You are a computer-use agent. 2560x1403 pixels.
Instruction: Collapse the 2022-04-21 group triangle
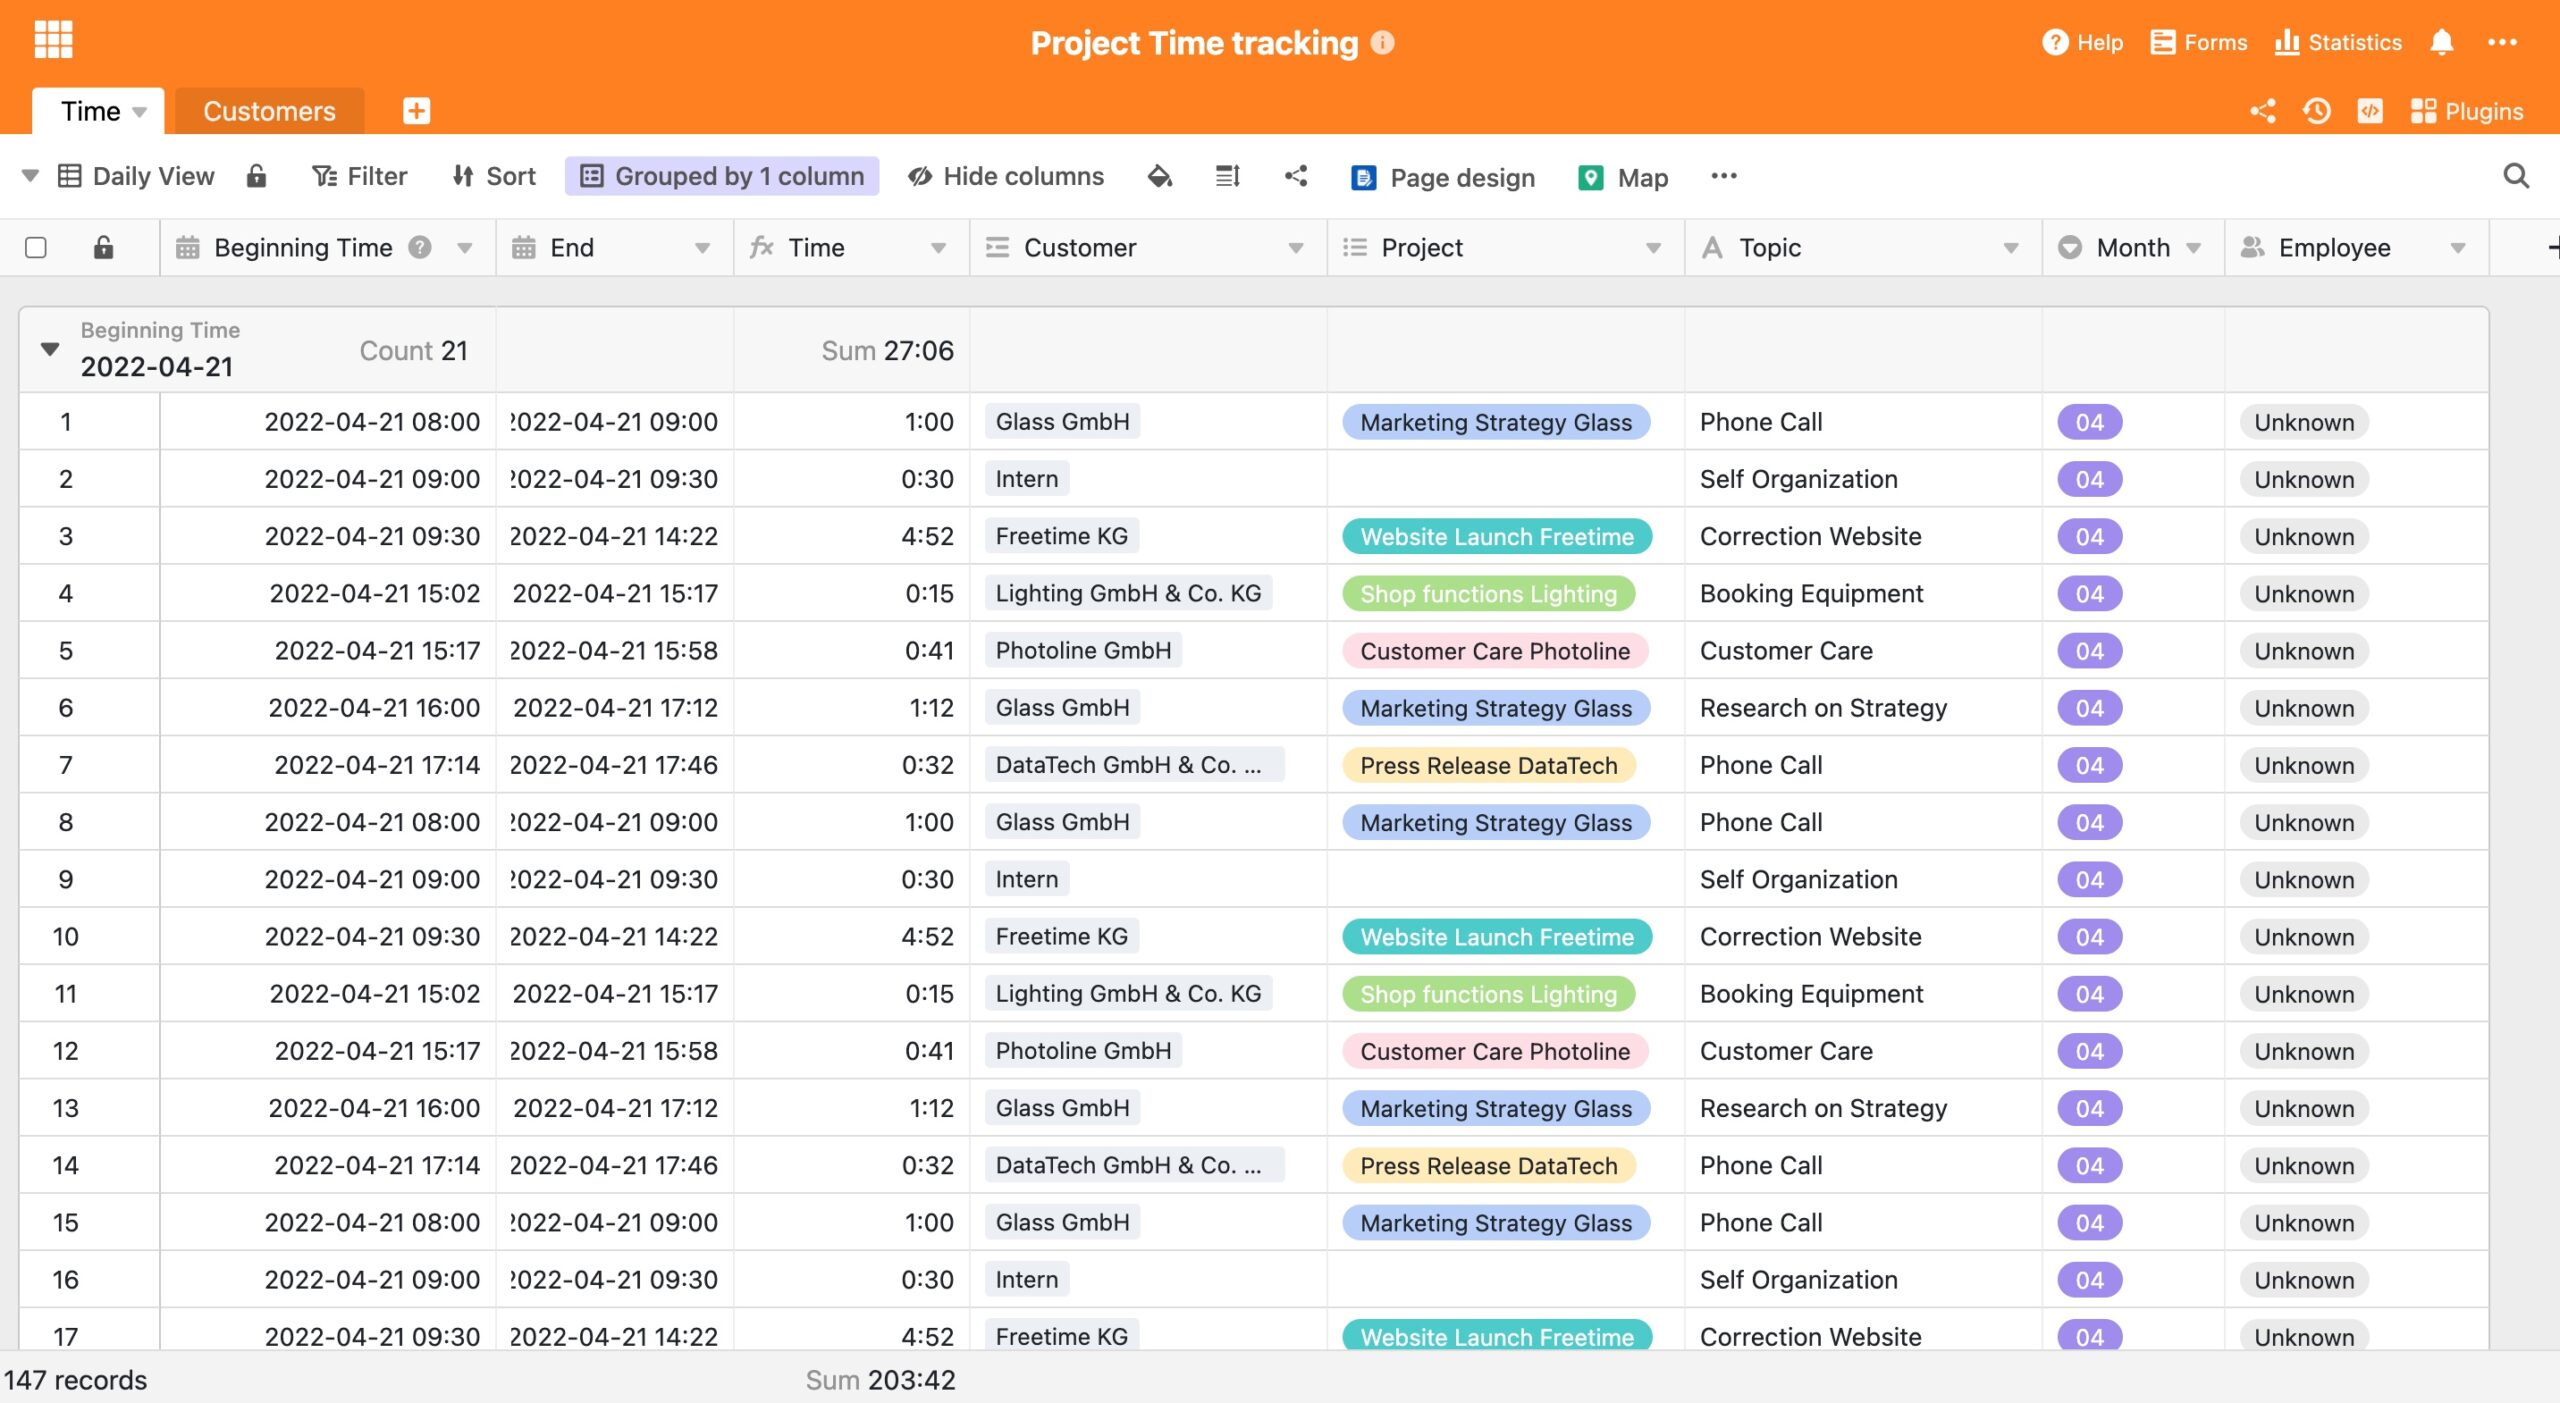(49, 349)
